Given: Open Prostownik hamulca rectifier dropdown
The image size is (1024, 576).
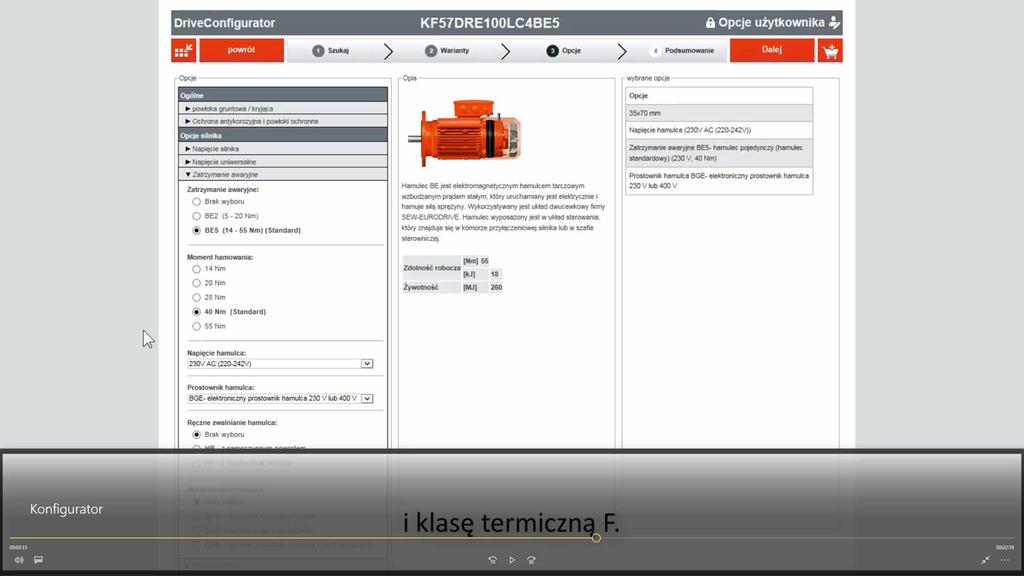Looking at the screenshot, I should (280, 398).
